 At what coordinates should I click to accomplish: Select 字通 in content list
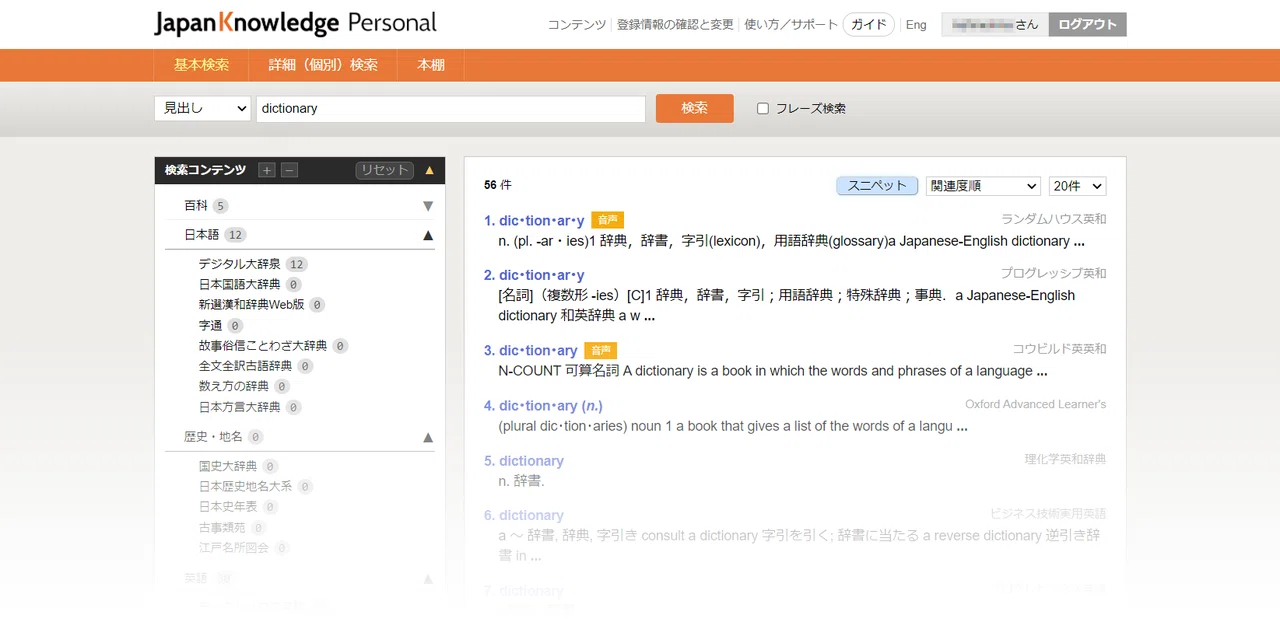210,326
